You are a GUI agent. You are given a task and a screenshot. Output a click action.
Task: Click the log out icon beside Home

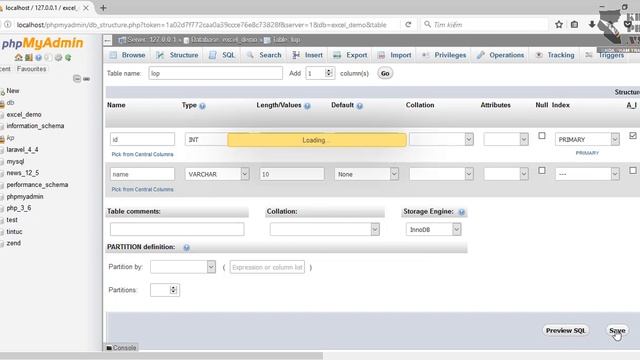(29, 58)
